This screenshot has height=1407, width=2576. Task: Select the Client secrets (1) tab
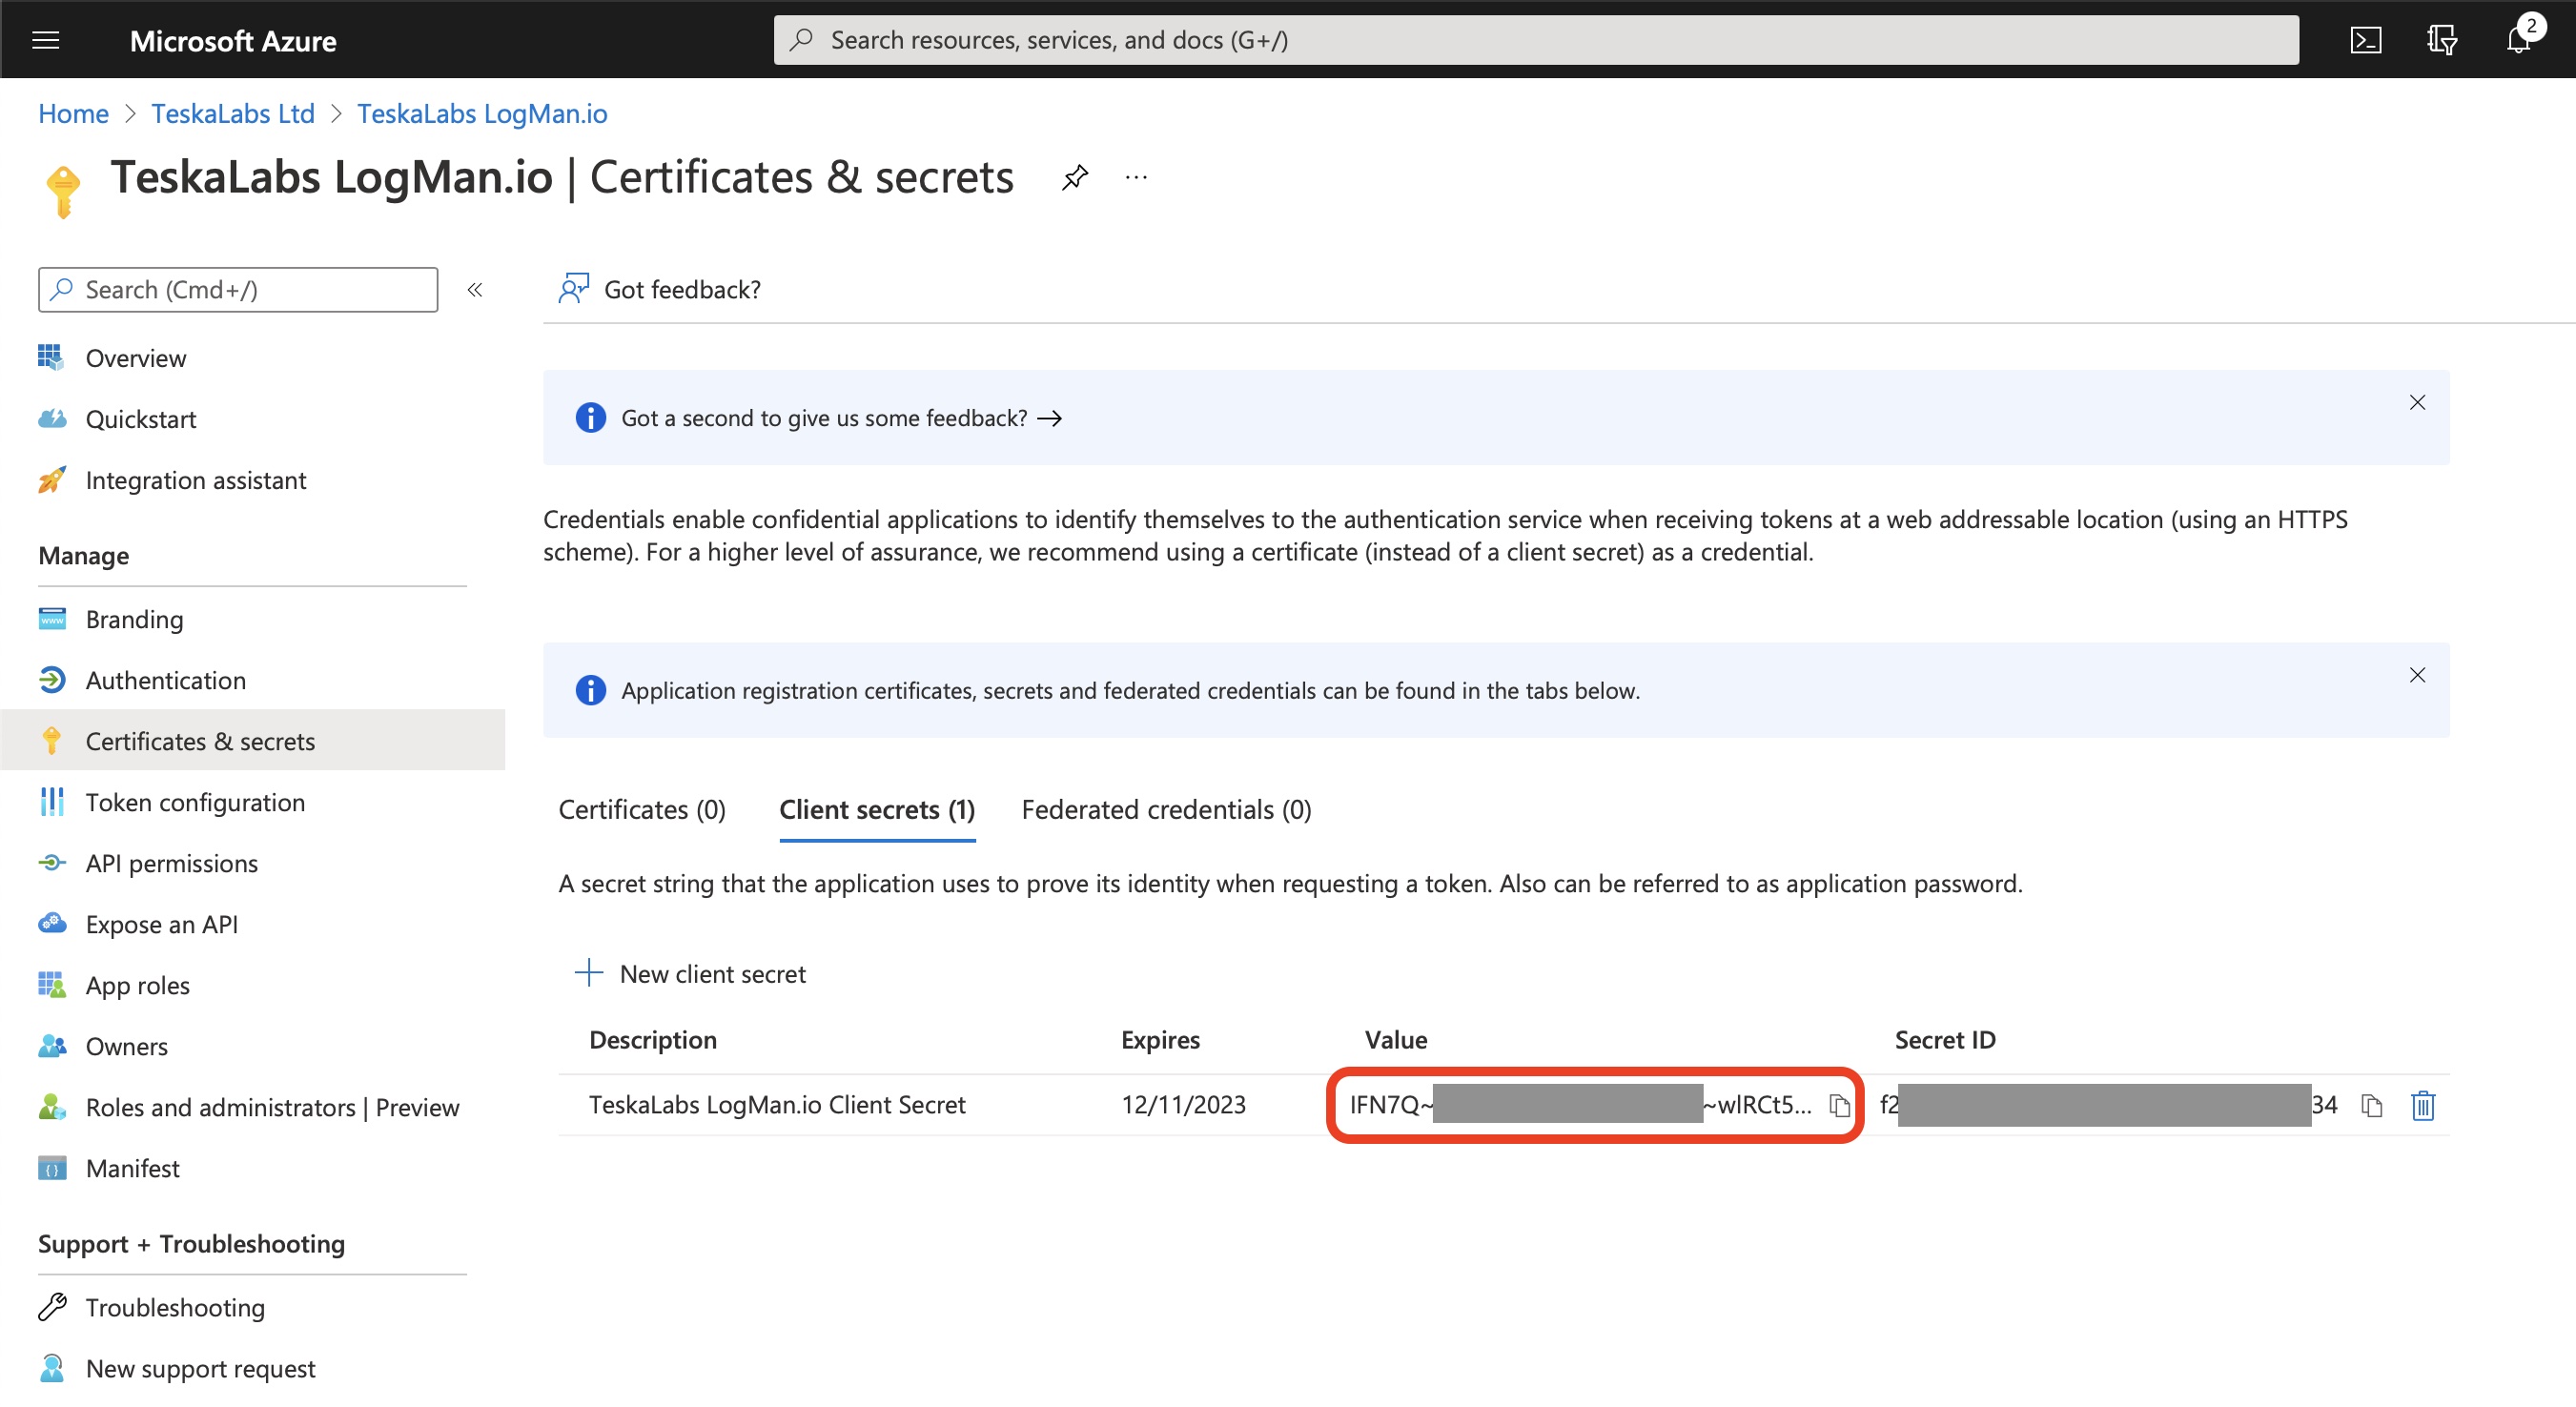point(877,809)
